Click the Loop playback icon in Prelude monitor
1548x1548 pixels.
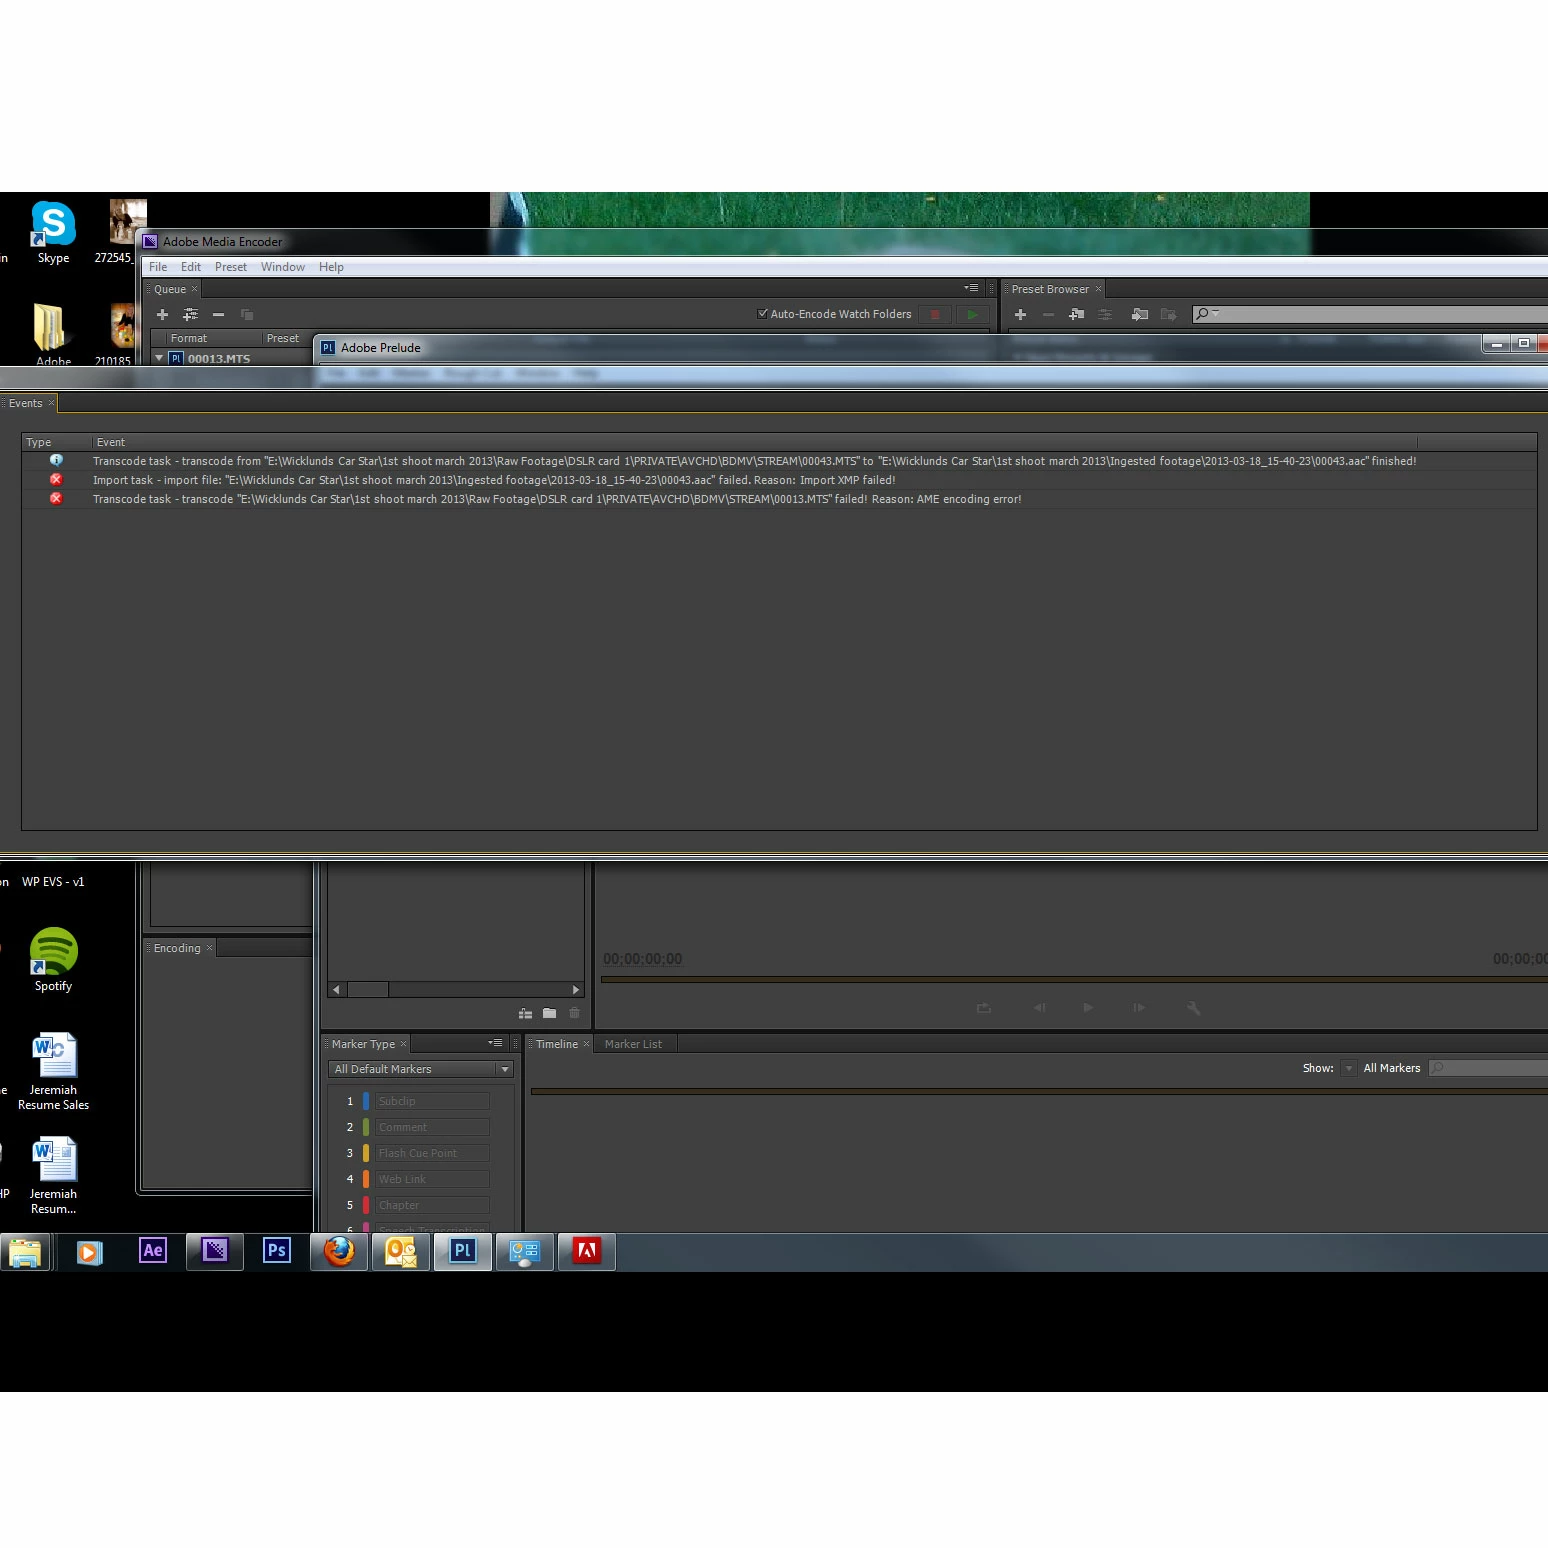click(x=984, y=1008)
